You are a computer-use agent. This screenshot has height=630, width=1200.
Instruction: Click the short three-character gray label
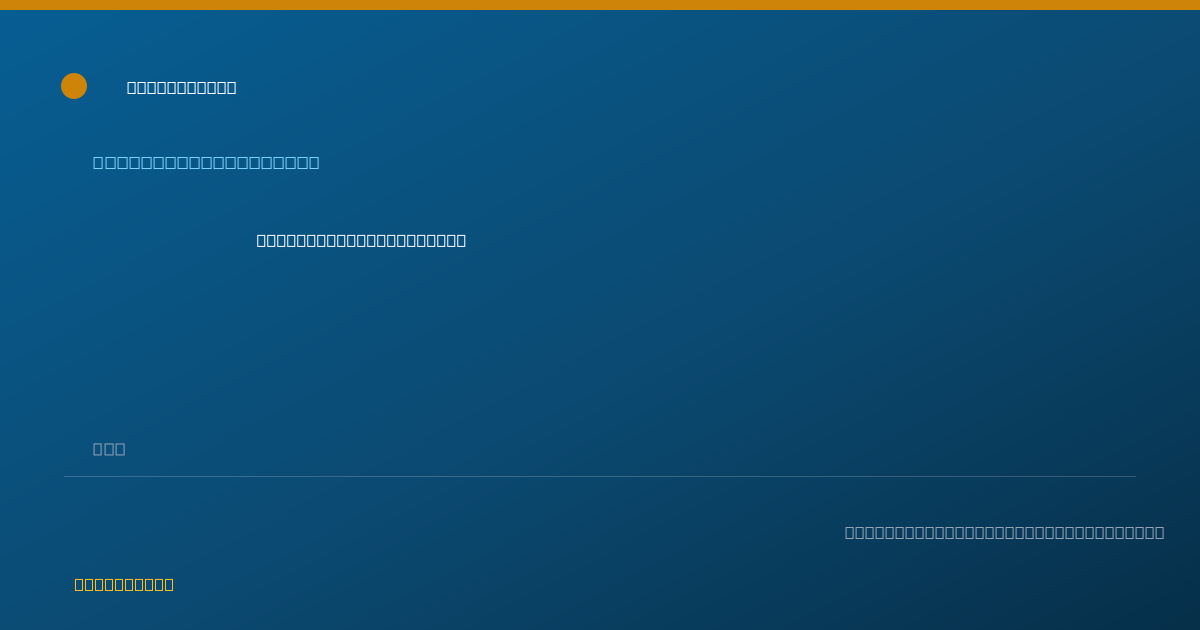109,449
